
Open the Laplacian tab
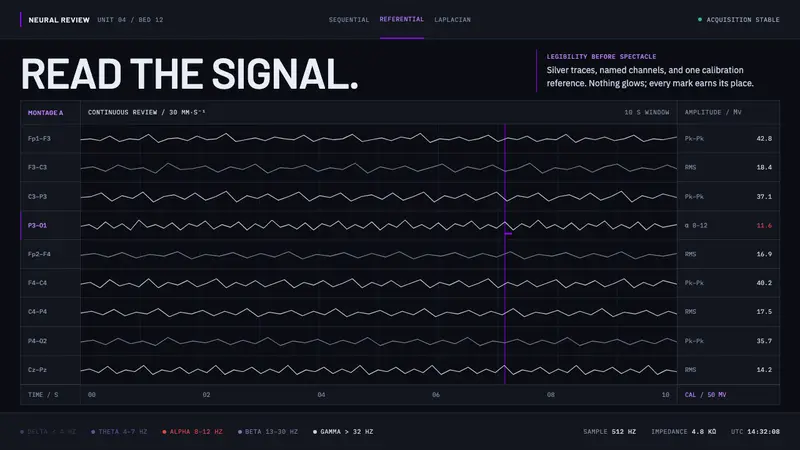(x=453, y=20)
